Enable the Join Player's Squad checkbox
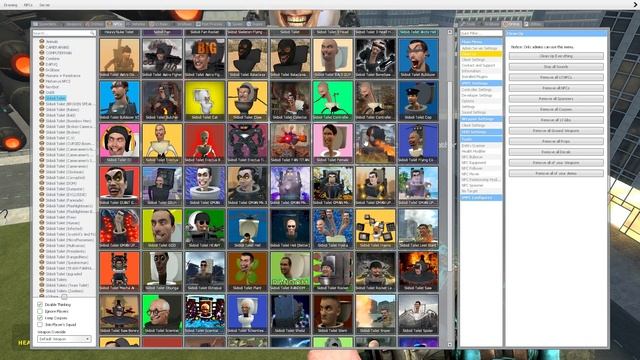Screen dimensions: 640x360 (40, 324)
